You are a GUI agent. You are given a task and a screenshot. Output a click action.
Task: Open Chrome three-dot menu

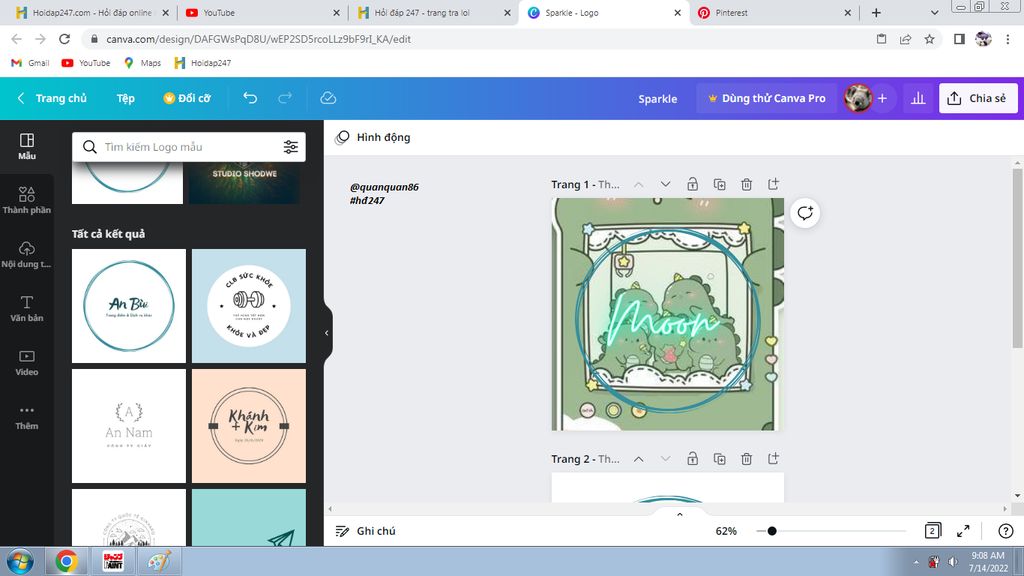(1008, 39)
